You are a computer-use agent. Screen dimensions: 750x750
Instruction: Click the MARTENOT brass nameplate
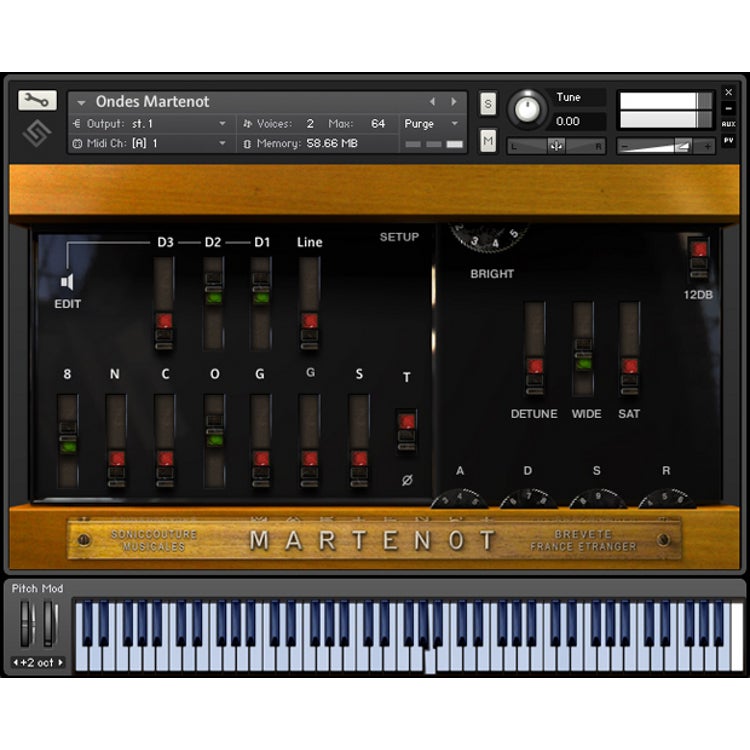pos(375,540)
